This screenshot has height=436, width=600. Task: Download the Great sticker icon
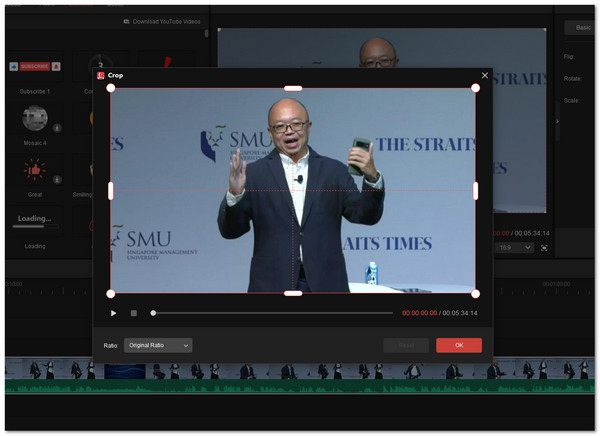(x=57, y=179)
